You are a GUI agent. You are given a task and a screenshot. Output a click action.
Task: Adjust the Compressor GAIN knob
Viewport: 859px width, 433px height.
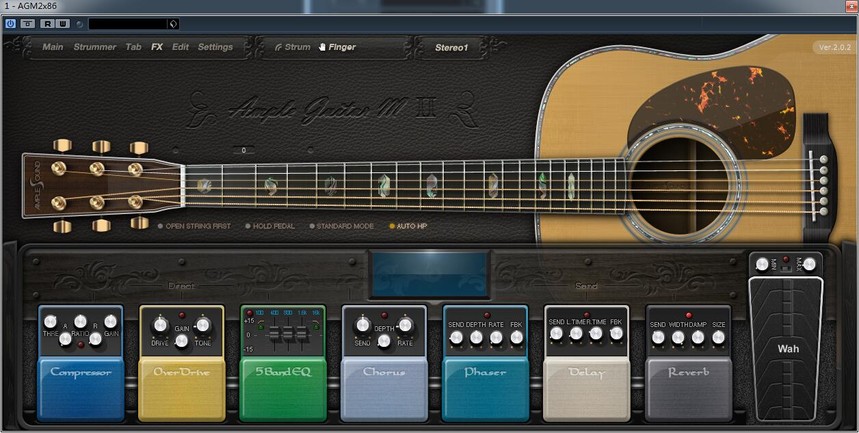[111, 321]
